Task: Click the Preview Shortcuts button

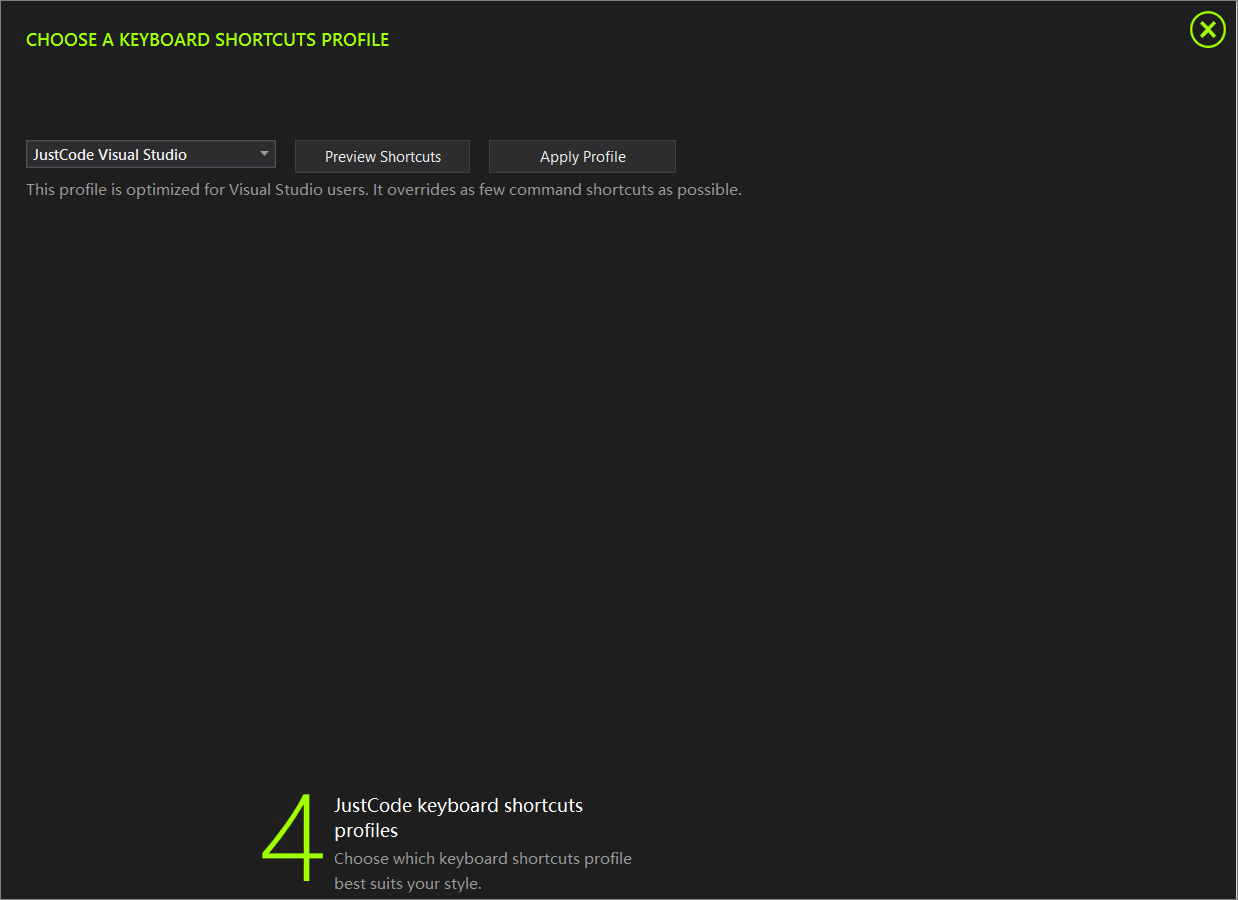Action: click(x=382, y=156)
